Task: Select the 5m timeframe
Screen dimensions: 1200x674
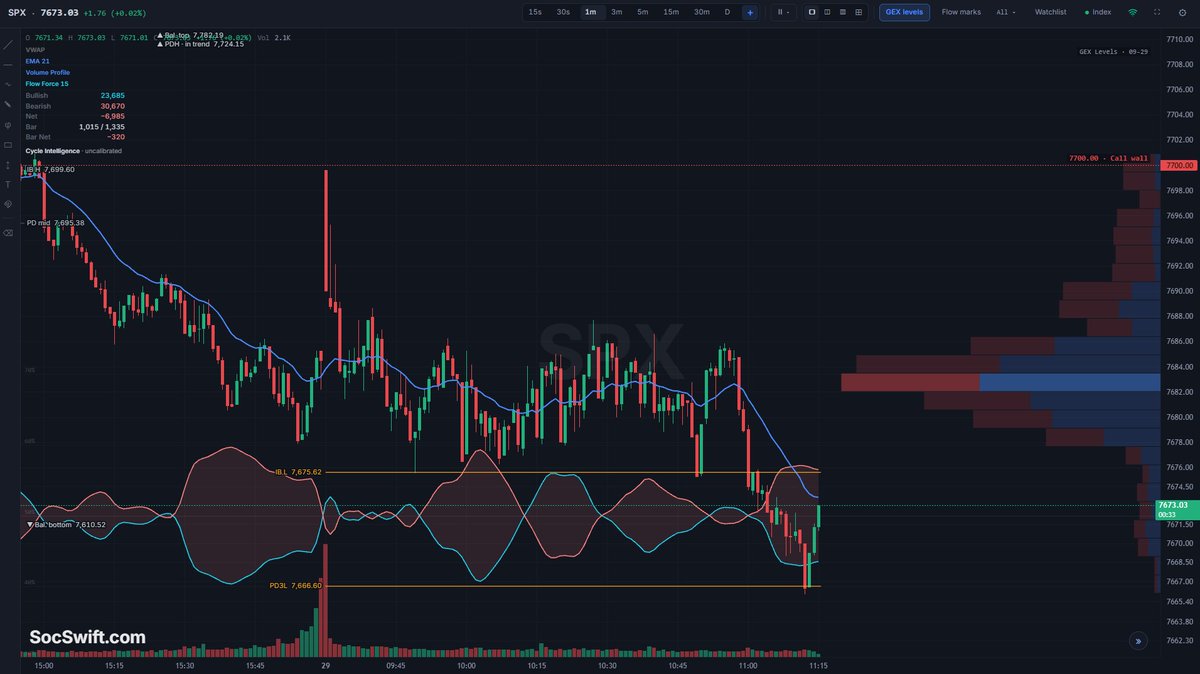Action: (643, 12)
